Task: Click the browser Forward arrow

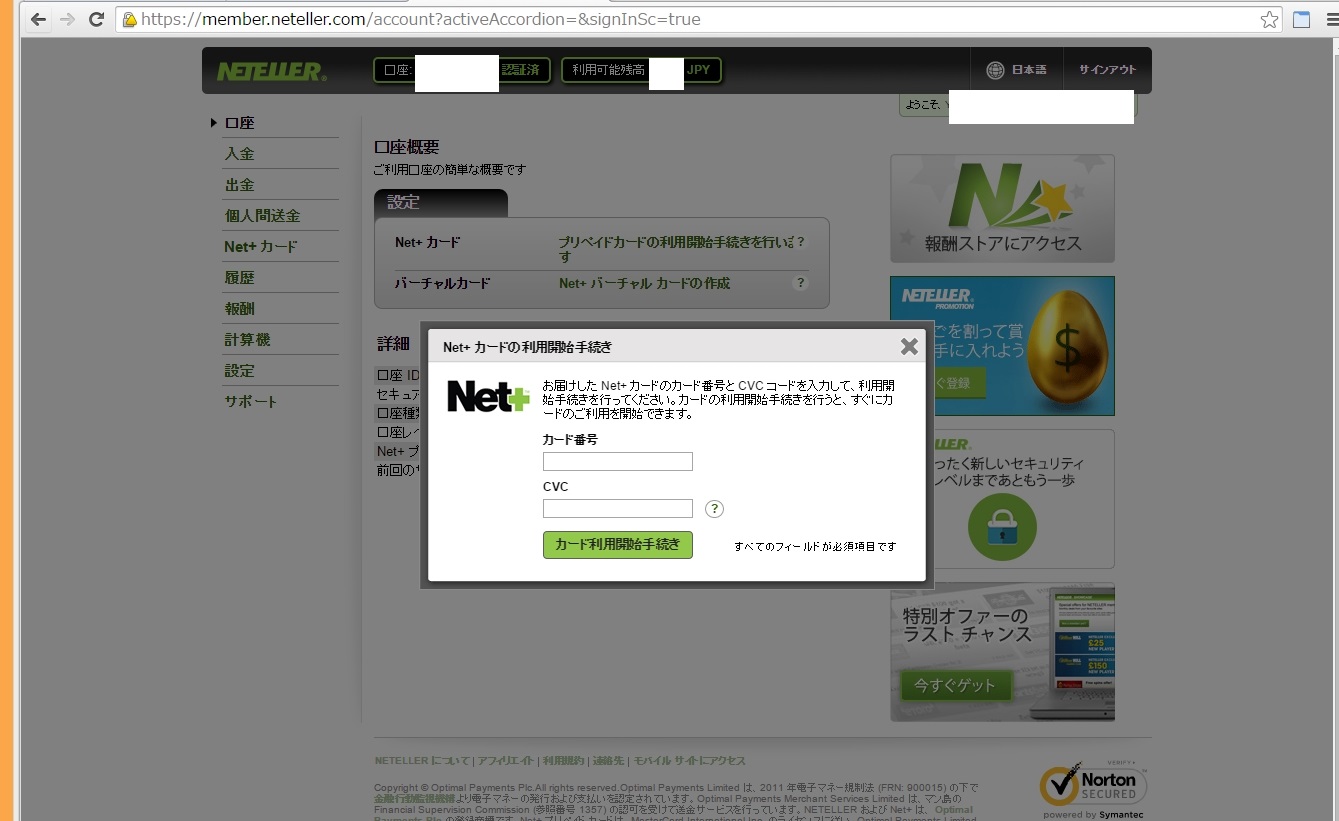Action: point(67,19)
